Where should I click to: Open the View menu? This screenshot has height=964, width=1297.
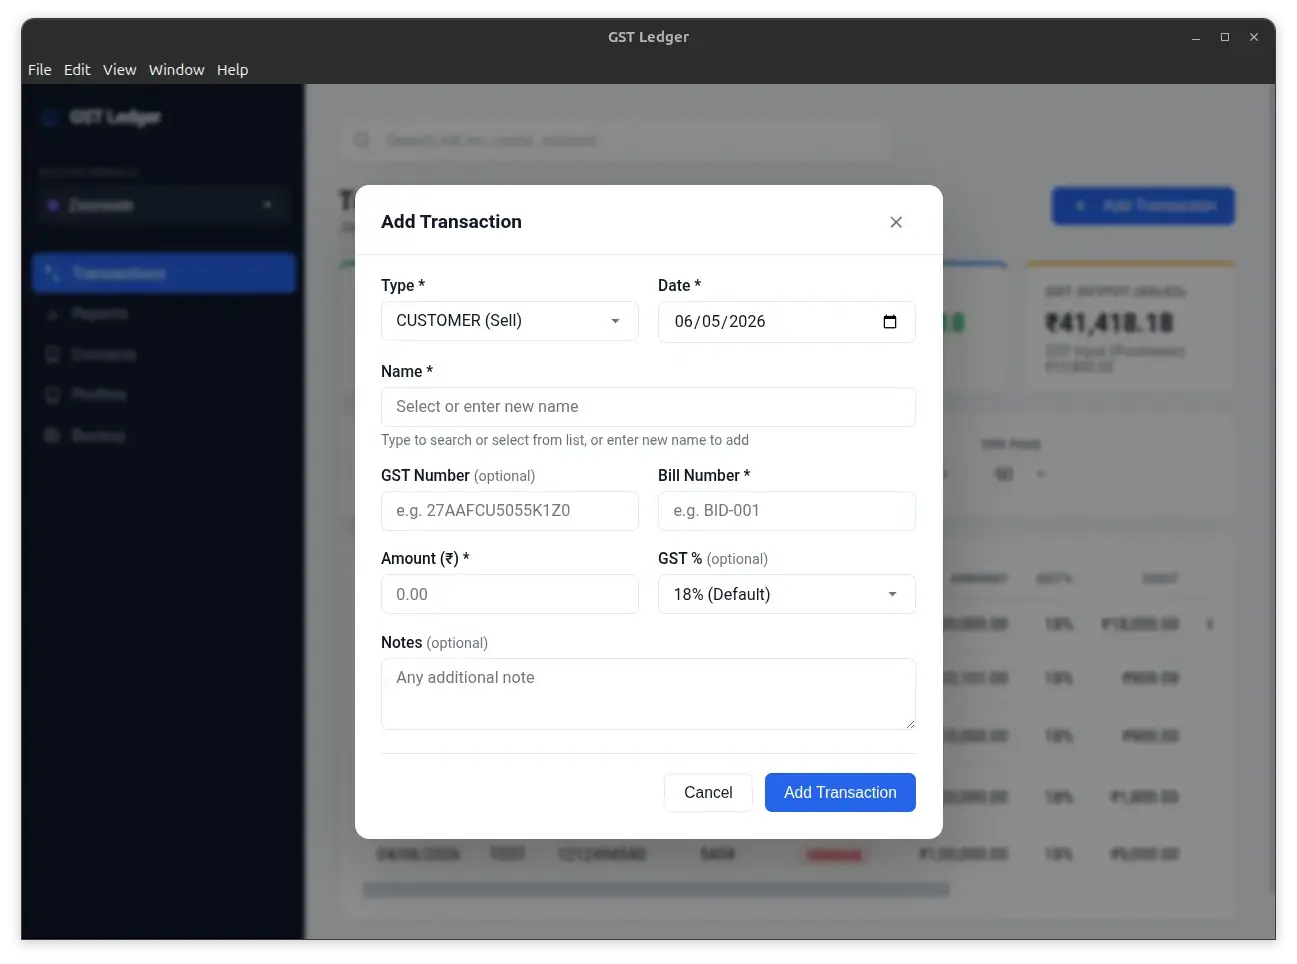(x=119, y=70)
